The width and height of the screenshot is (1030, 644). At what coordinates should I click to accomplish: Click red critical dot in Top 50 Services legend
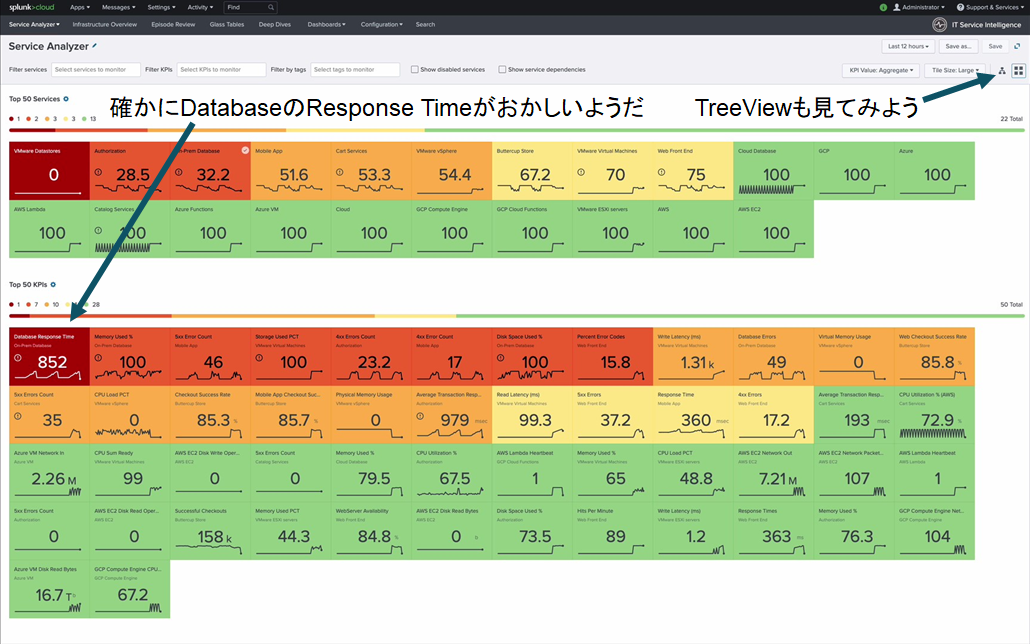pos(11,119)
